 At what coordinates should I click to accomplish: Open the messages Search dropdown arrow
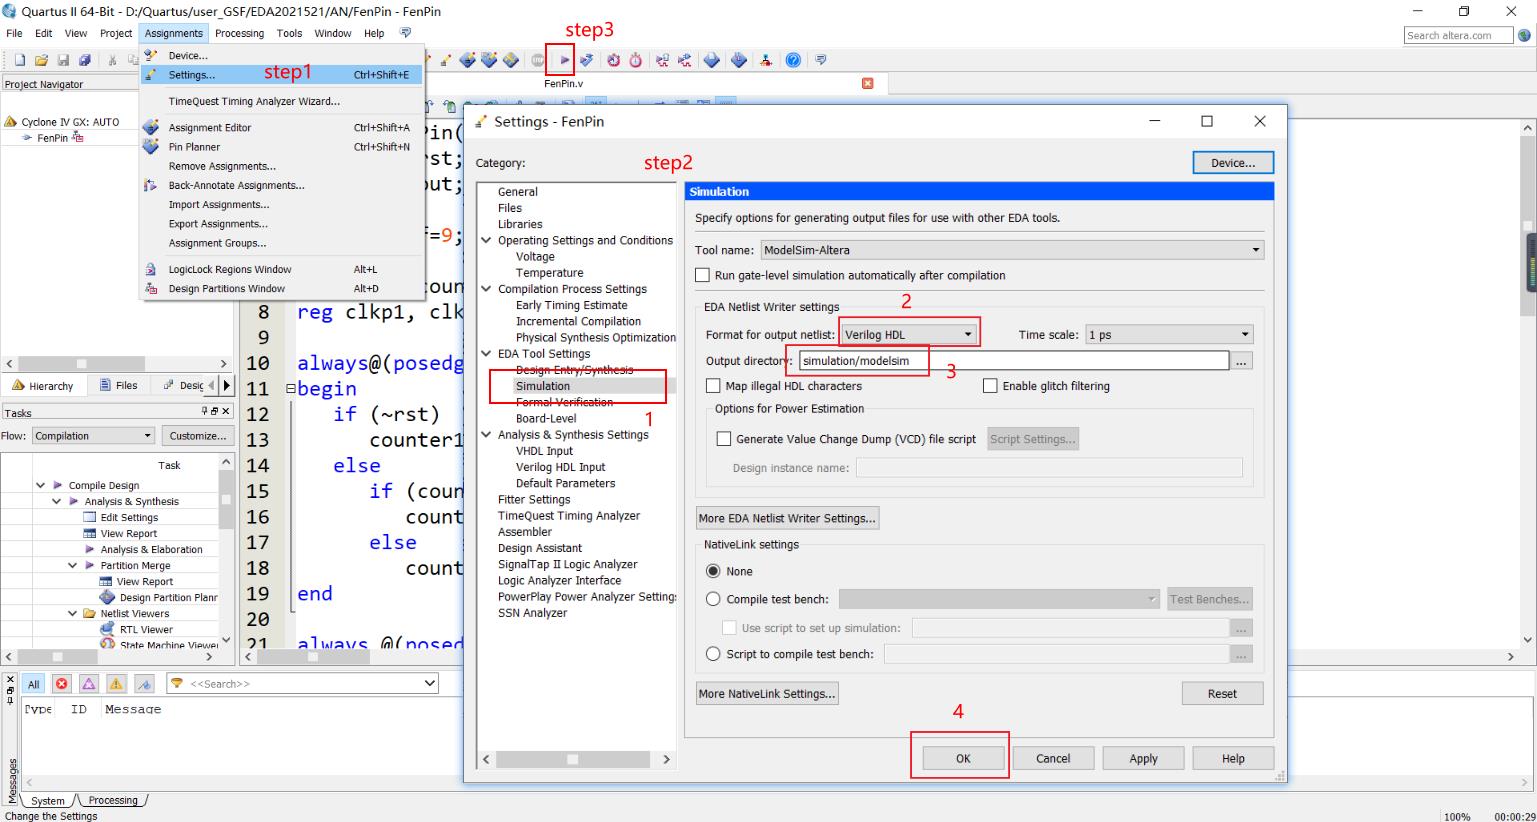[430, 683]
